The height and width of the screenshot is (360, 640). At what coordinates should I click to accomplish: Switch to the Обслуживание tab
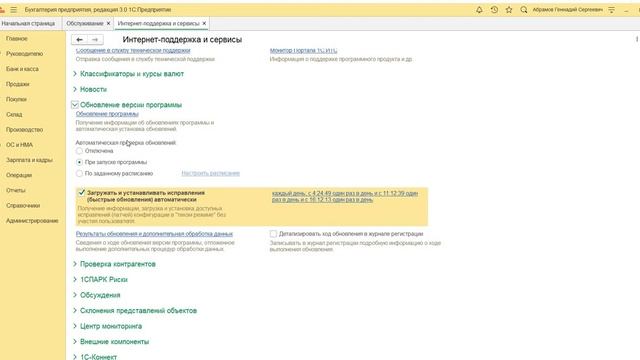click(x=85, y=23)
